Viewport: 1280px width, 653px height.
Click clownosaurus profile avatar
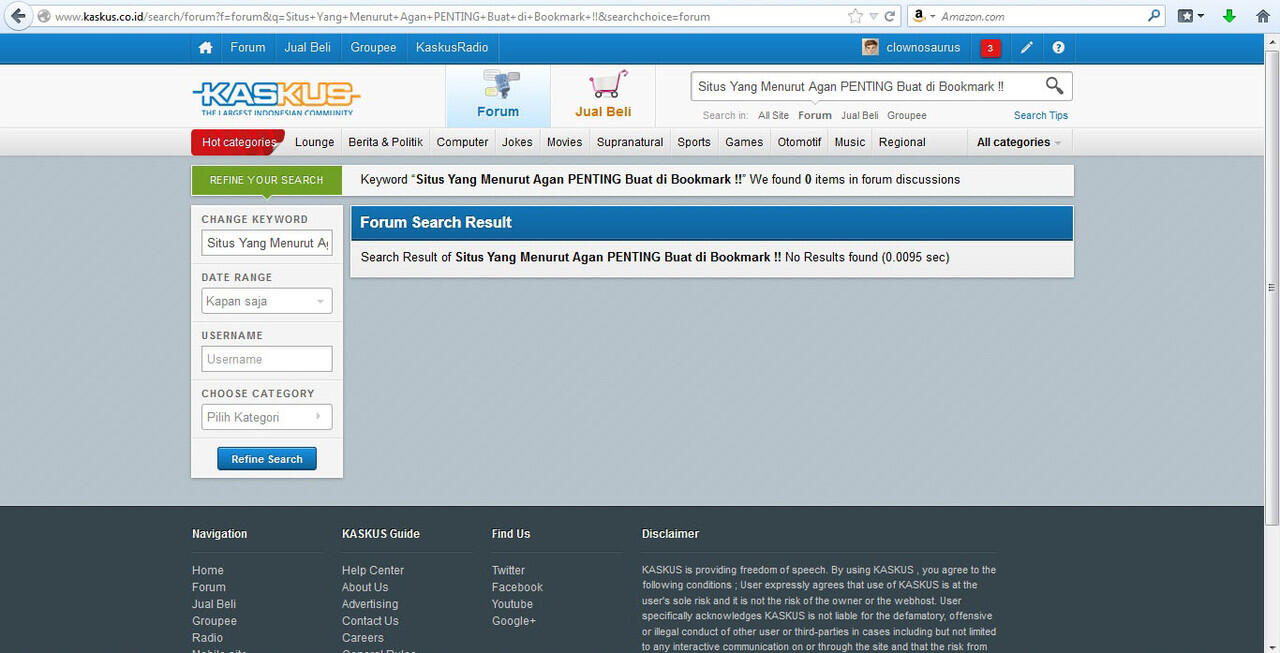pyautogui.click(x=870, y=47)
